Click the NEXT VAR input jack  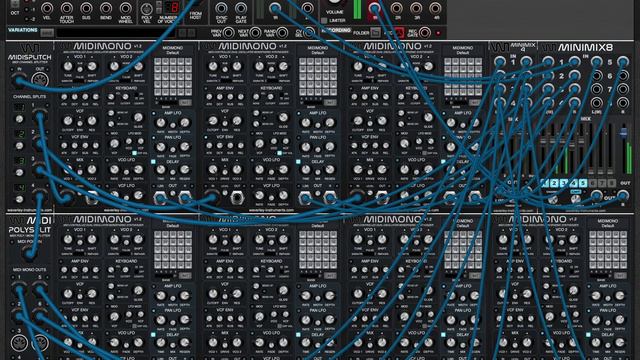(x=256, y=32)
